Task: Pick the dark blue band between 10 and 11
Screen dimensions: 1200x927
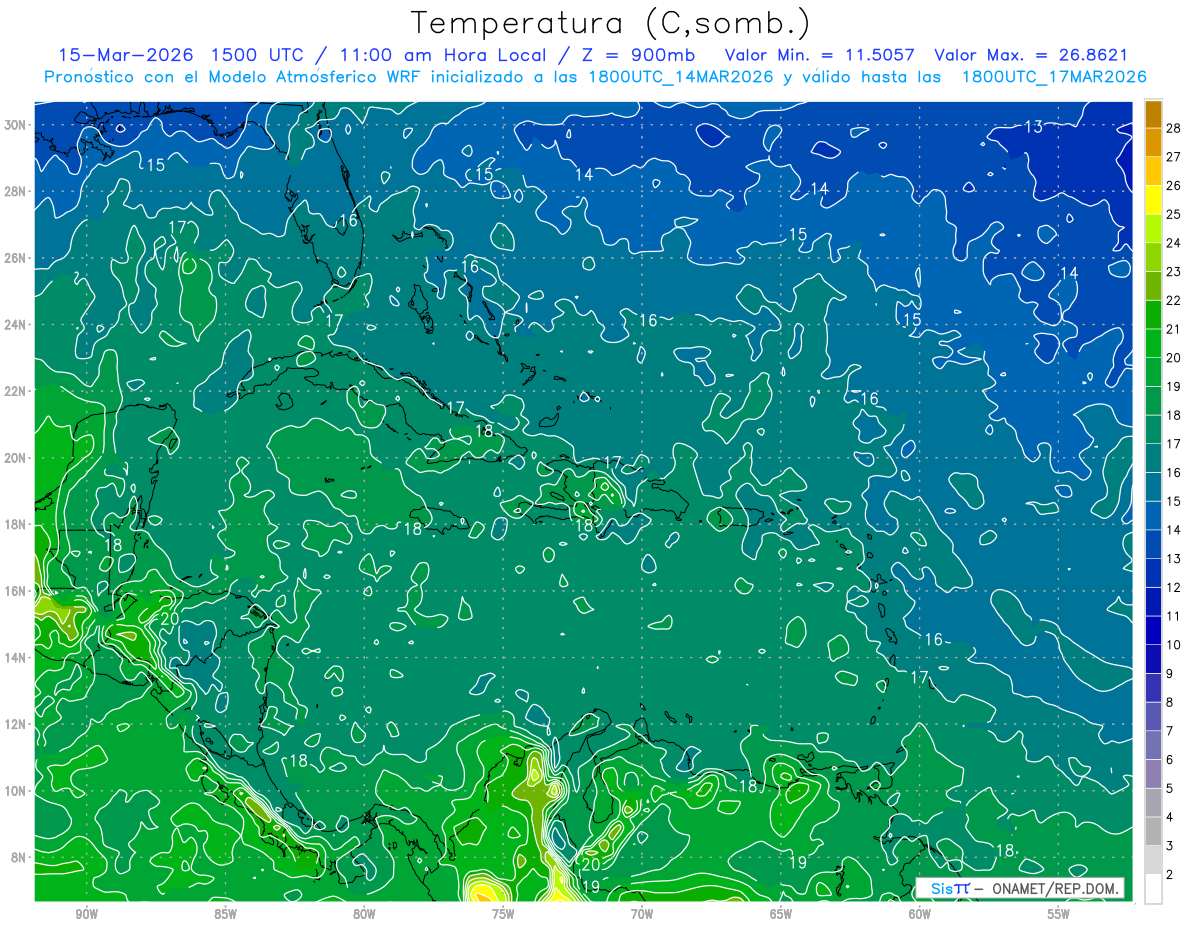Action: pyautogui.click(x=1153, y=630)
